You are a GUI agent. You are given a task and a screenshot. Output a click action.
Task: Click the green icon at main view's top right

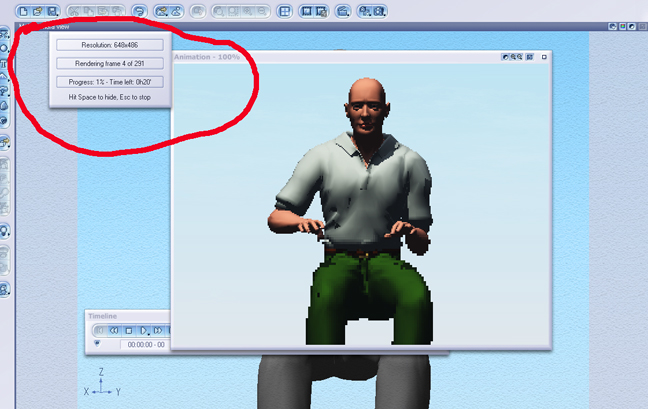622,26
